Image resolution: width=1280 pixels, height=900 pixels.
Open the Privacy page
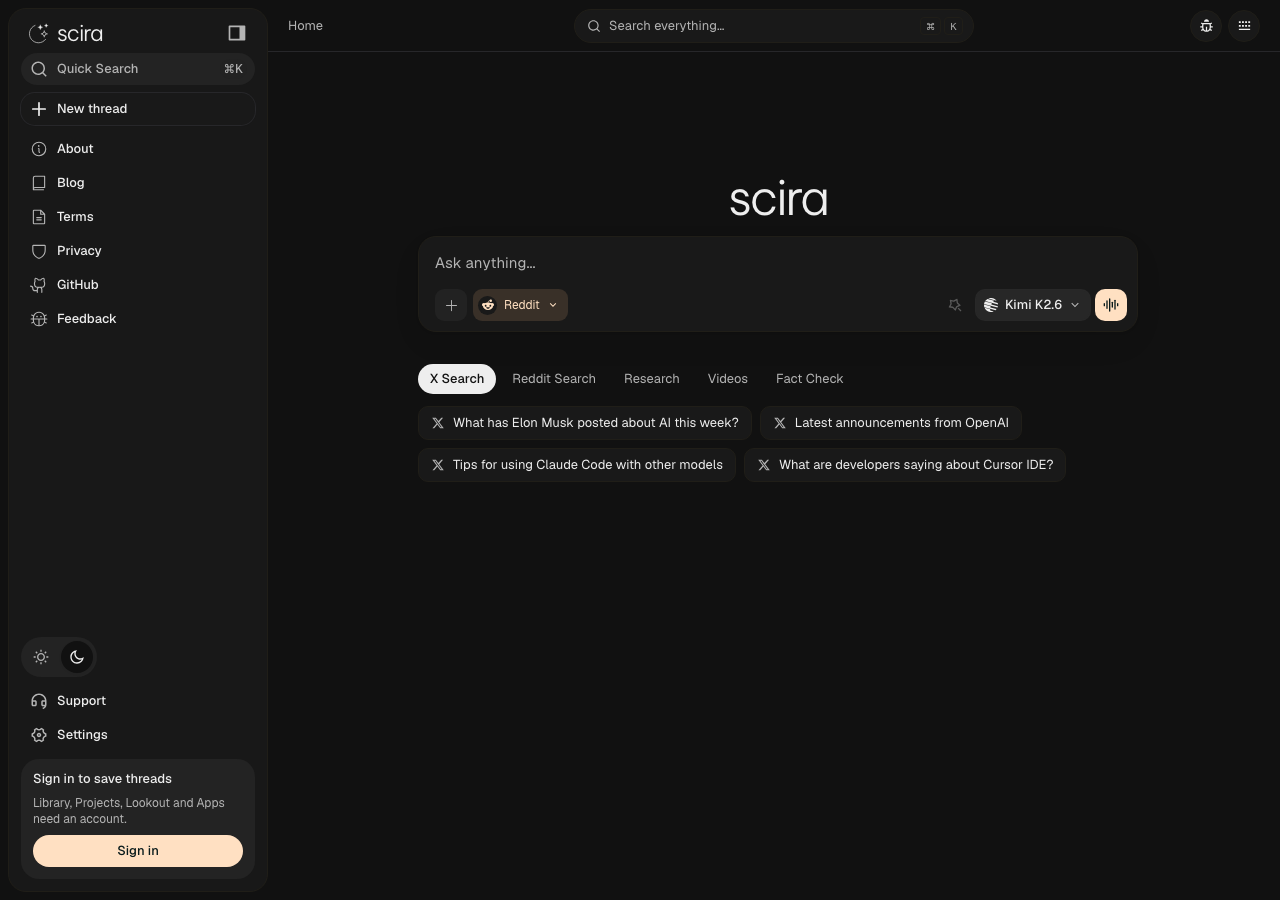138,251
